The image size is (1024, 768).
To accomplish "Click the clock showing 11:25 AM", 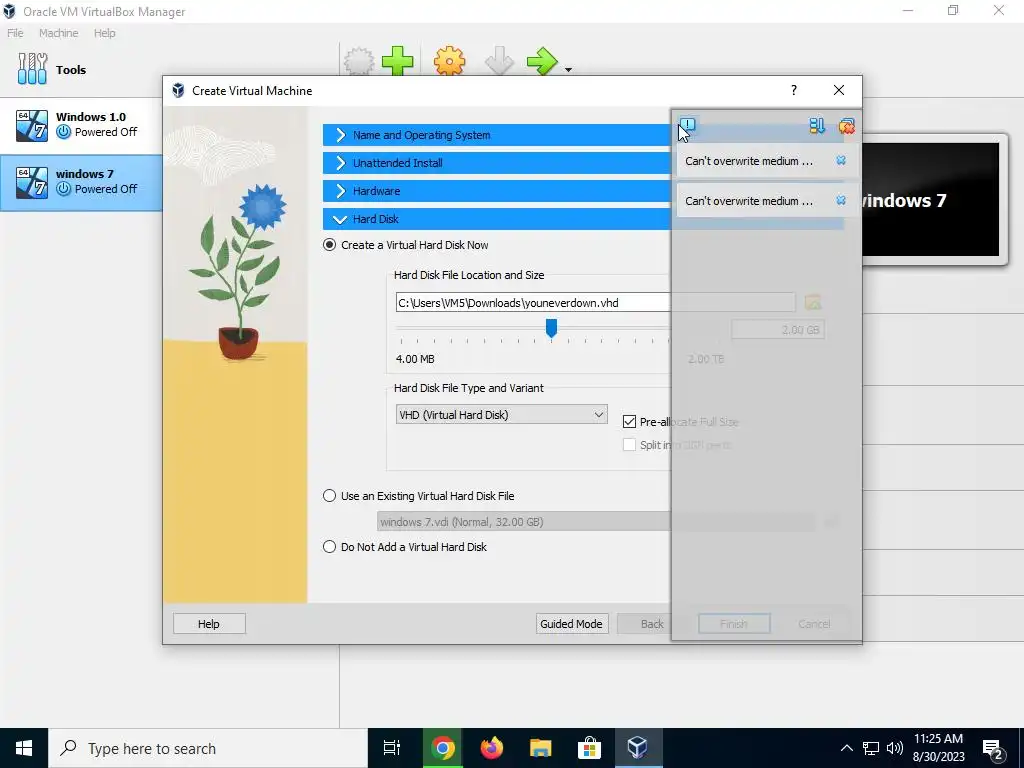I will click(x=938, y=739).
